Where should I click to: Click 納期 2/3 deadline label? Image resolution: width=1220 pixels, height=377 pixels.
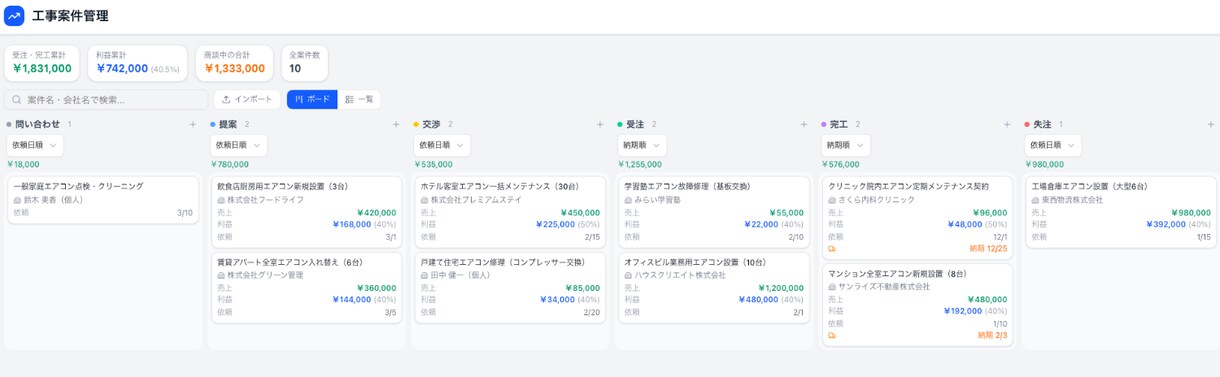[x=993, y=336]
